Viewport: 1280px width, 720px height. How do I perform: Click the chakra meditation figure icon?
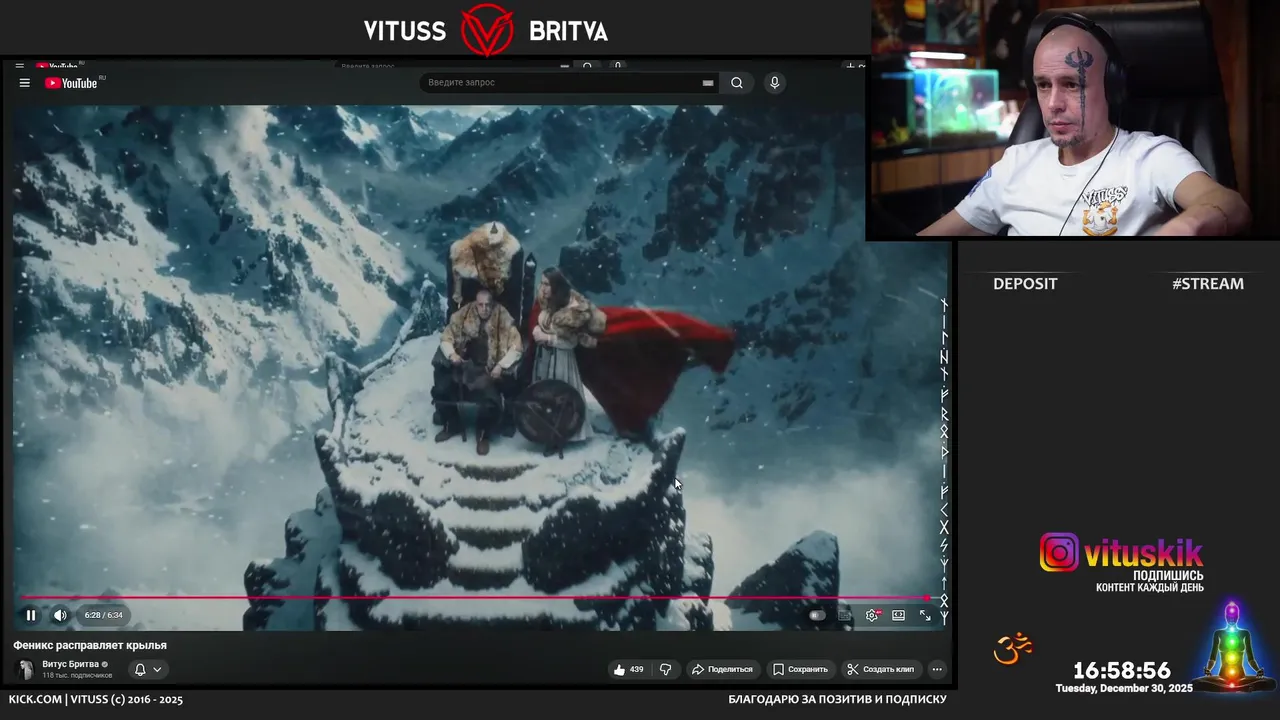pyautogui.click(x=1232, y=646)
